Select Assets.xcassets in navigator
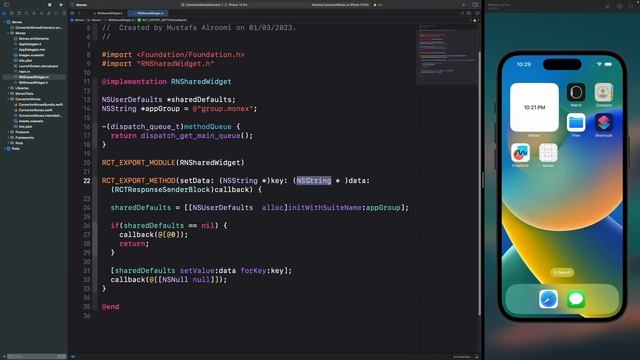The height and width of the screenshot is (360, 640). click(31, 121)
